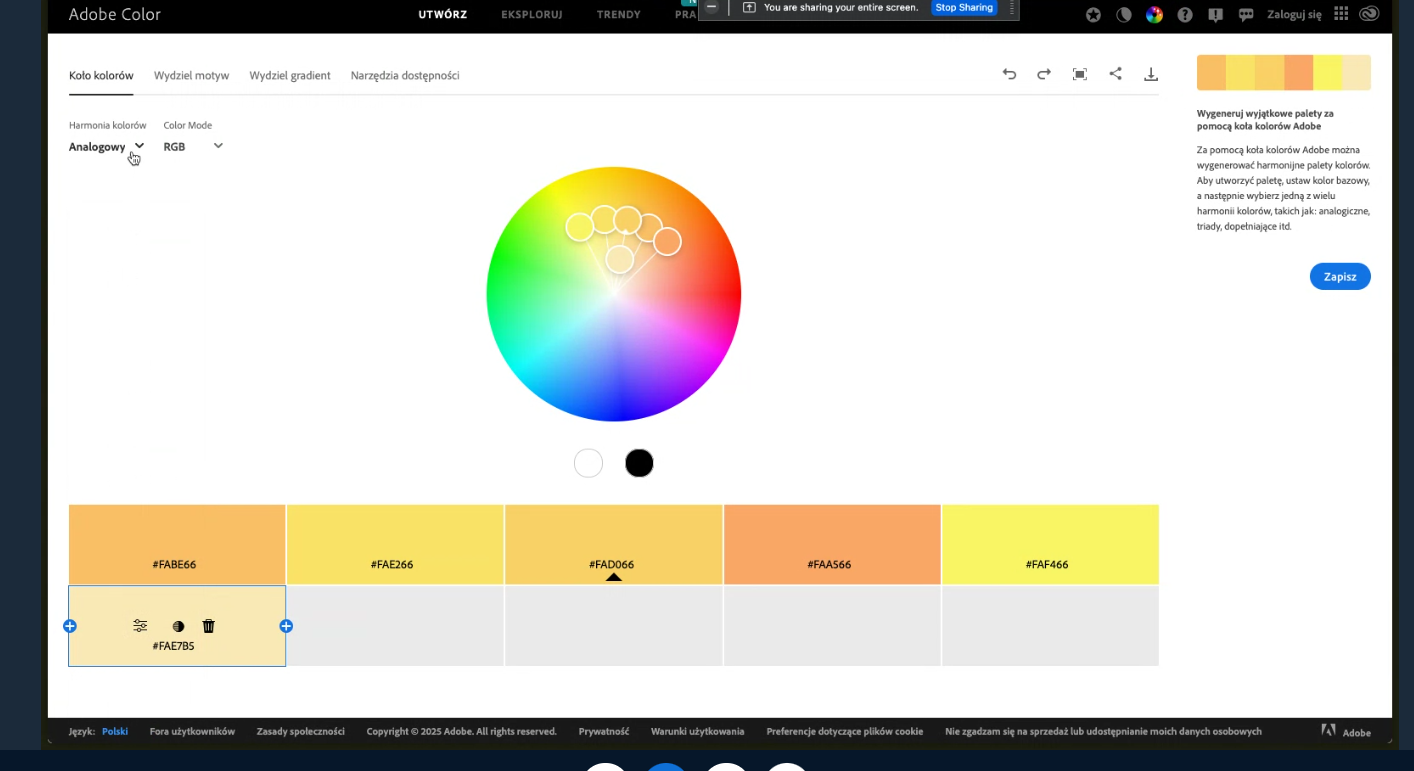This screenshot has width=1414, height=771.
Task: Click the undo arrow icon
Action: [1009, 74]
